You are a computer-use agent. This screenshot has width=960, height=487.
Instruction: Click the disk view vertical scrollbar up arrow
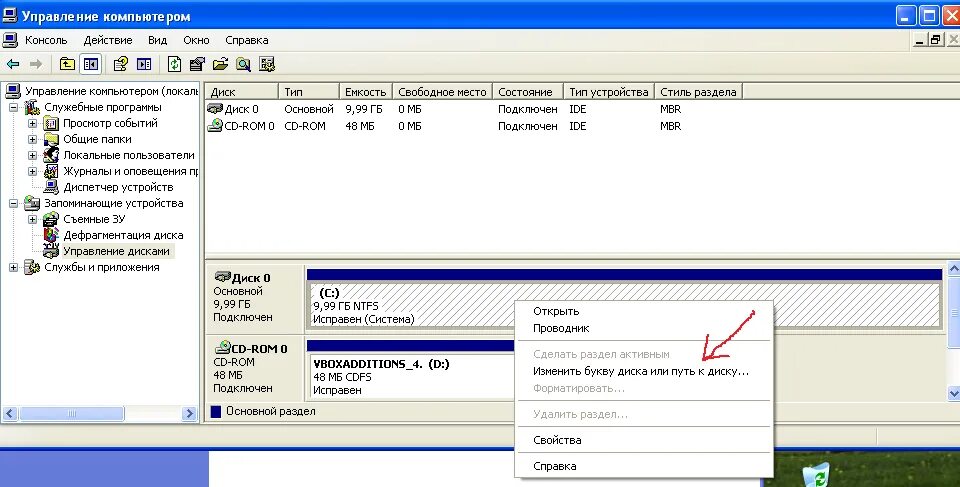pyautogui.click(x=953, y=268)
